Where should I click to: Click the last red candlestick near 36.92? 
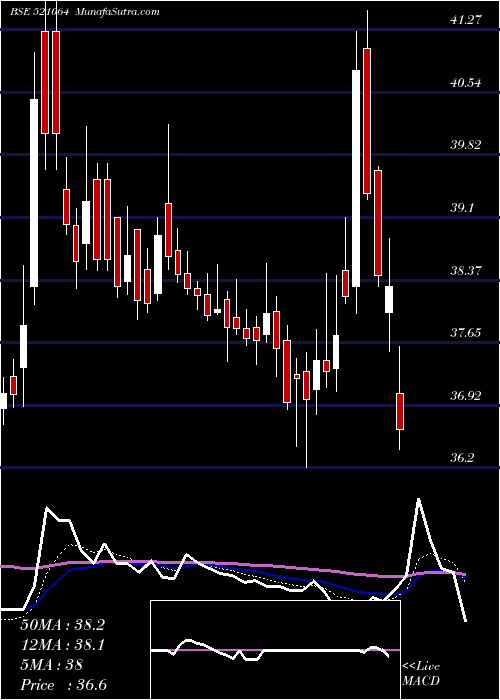[x=400, y=412]
